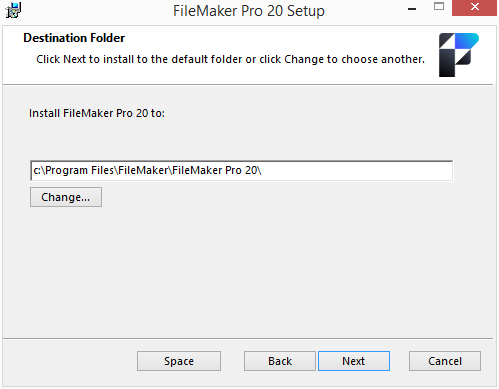Image resolution: width=499 pixels, height=389 pixels.
Task: Click the 'Install FileMaker Pro 20 to:' label
Action: pos(97,113)
